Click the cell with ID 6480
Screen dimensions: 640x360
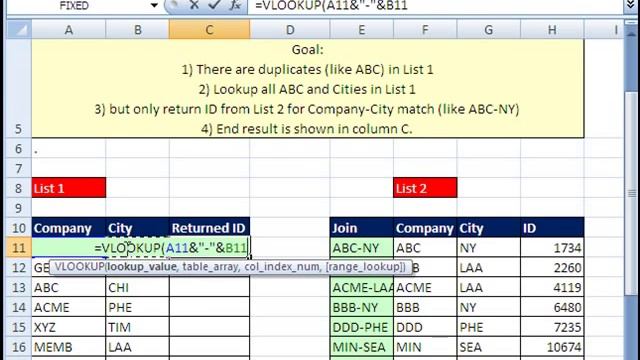(552, 307)
